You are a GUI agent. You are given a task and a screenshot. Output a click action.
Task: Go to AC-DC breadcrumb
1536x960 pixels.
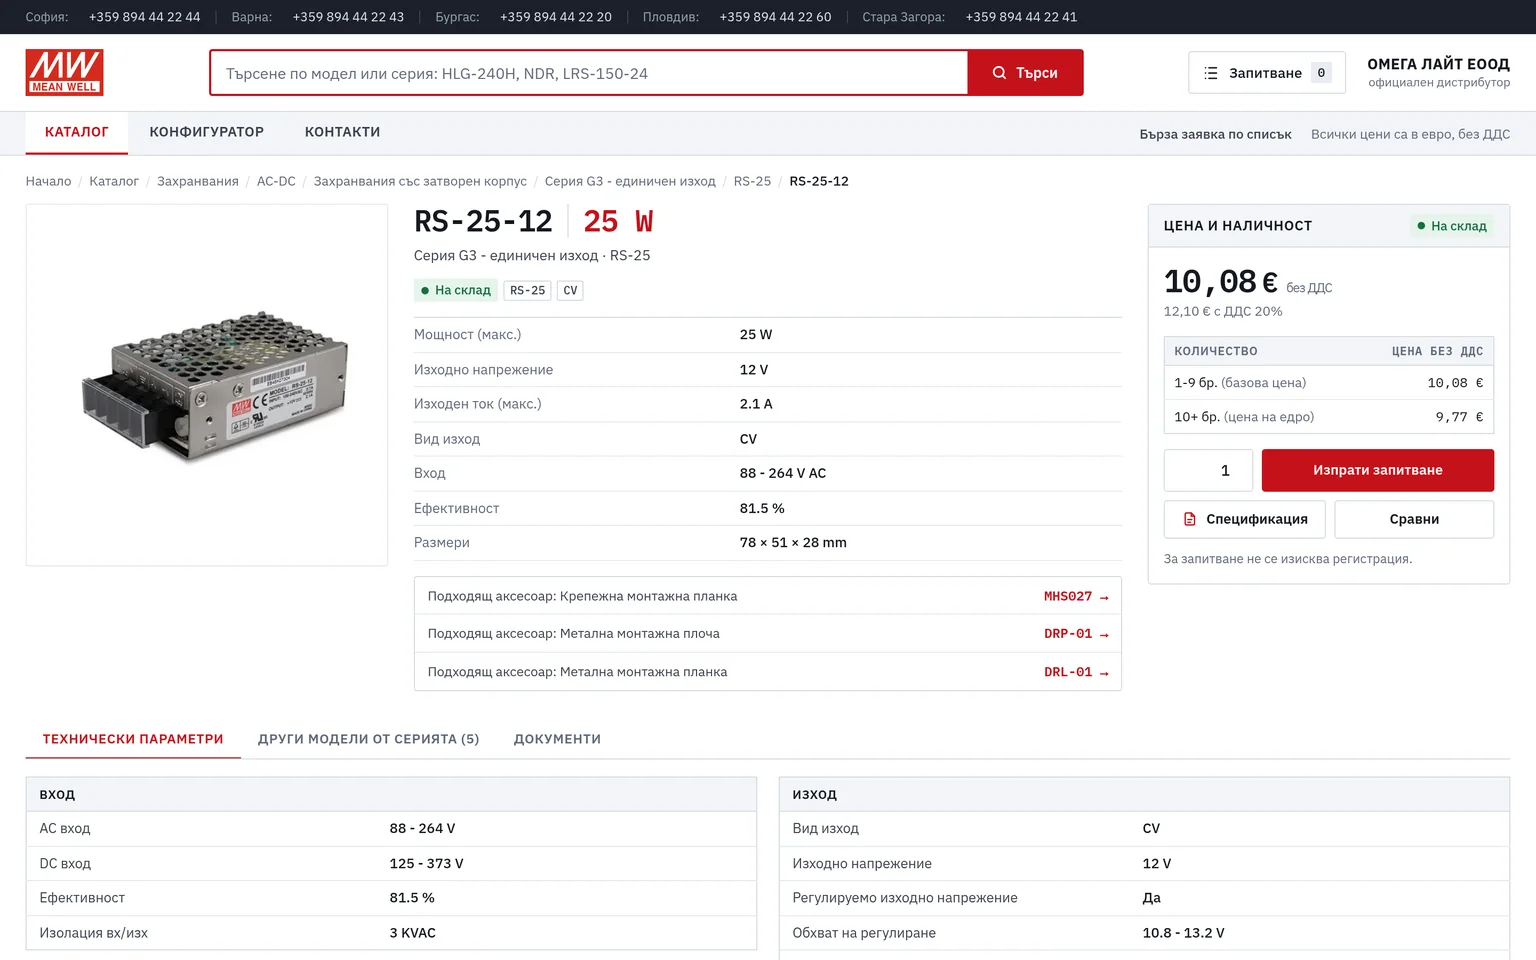pyautogui.click(x=276, y=181)
